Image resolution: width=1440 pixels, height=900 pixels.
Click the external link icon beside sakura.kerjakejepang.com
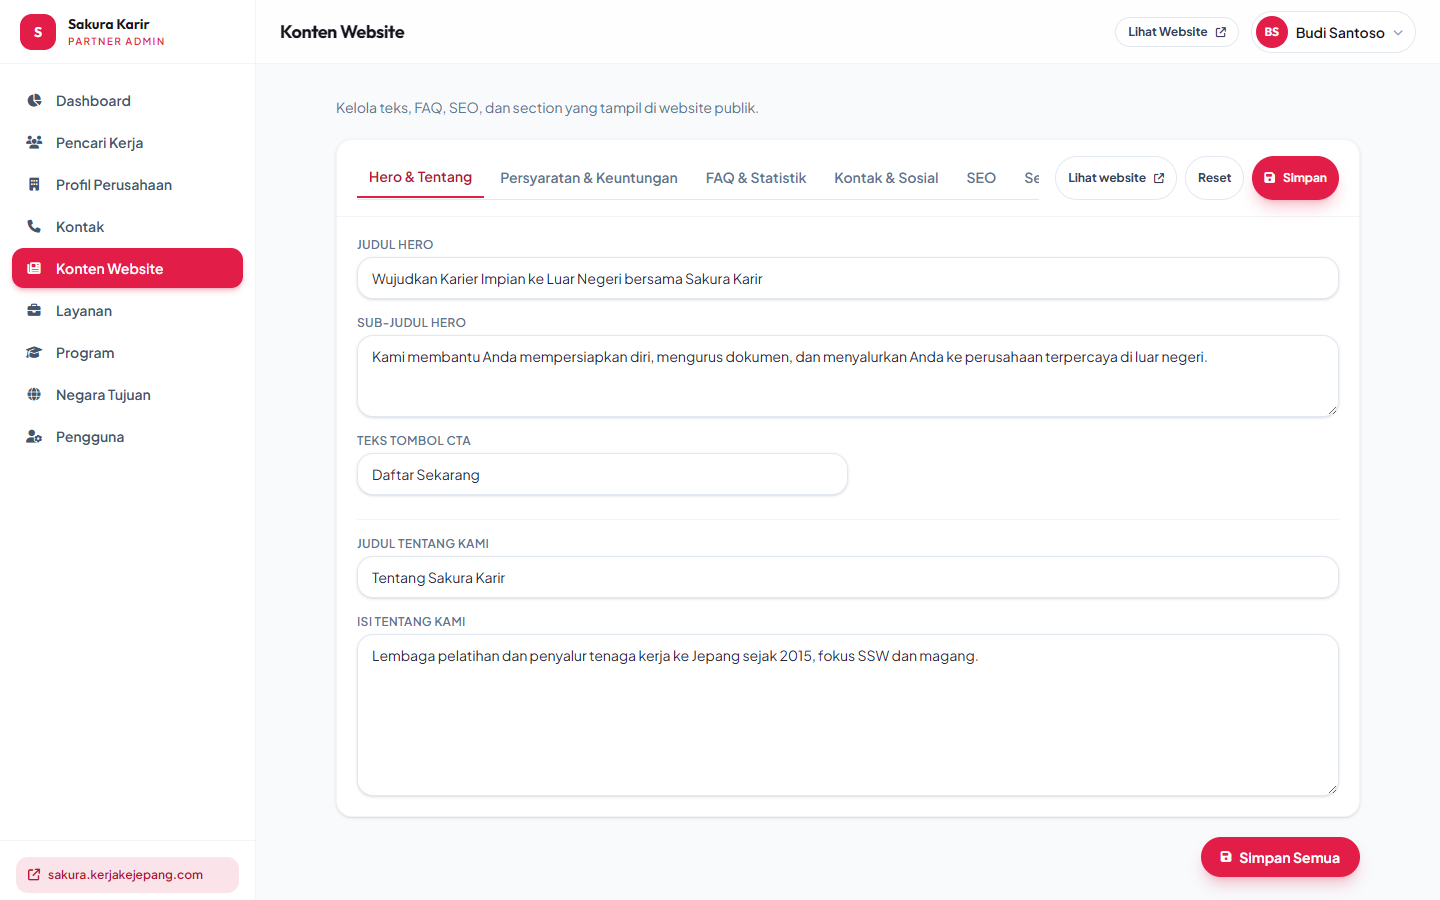[34, 875]
